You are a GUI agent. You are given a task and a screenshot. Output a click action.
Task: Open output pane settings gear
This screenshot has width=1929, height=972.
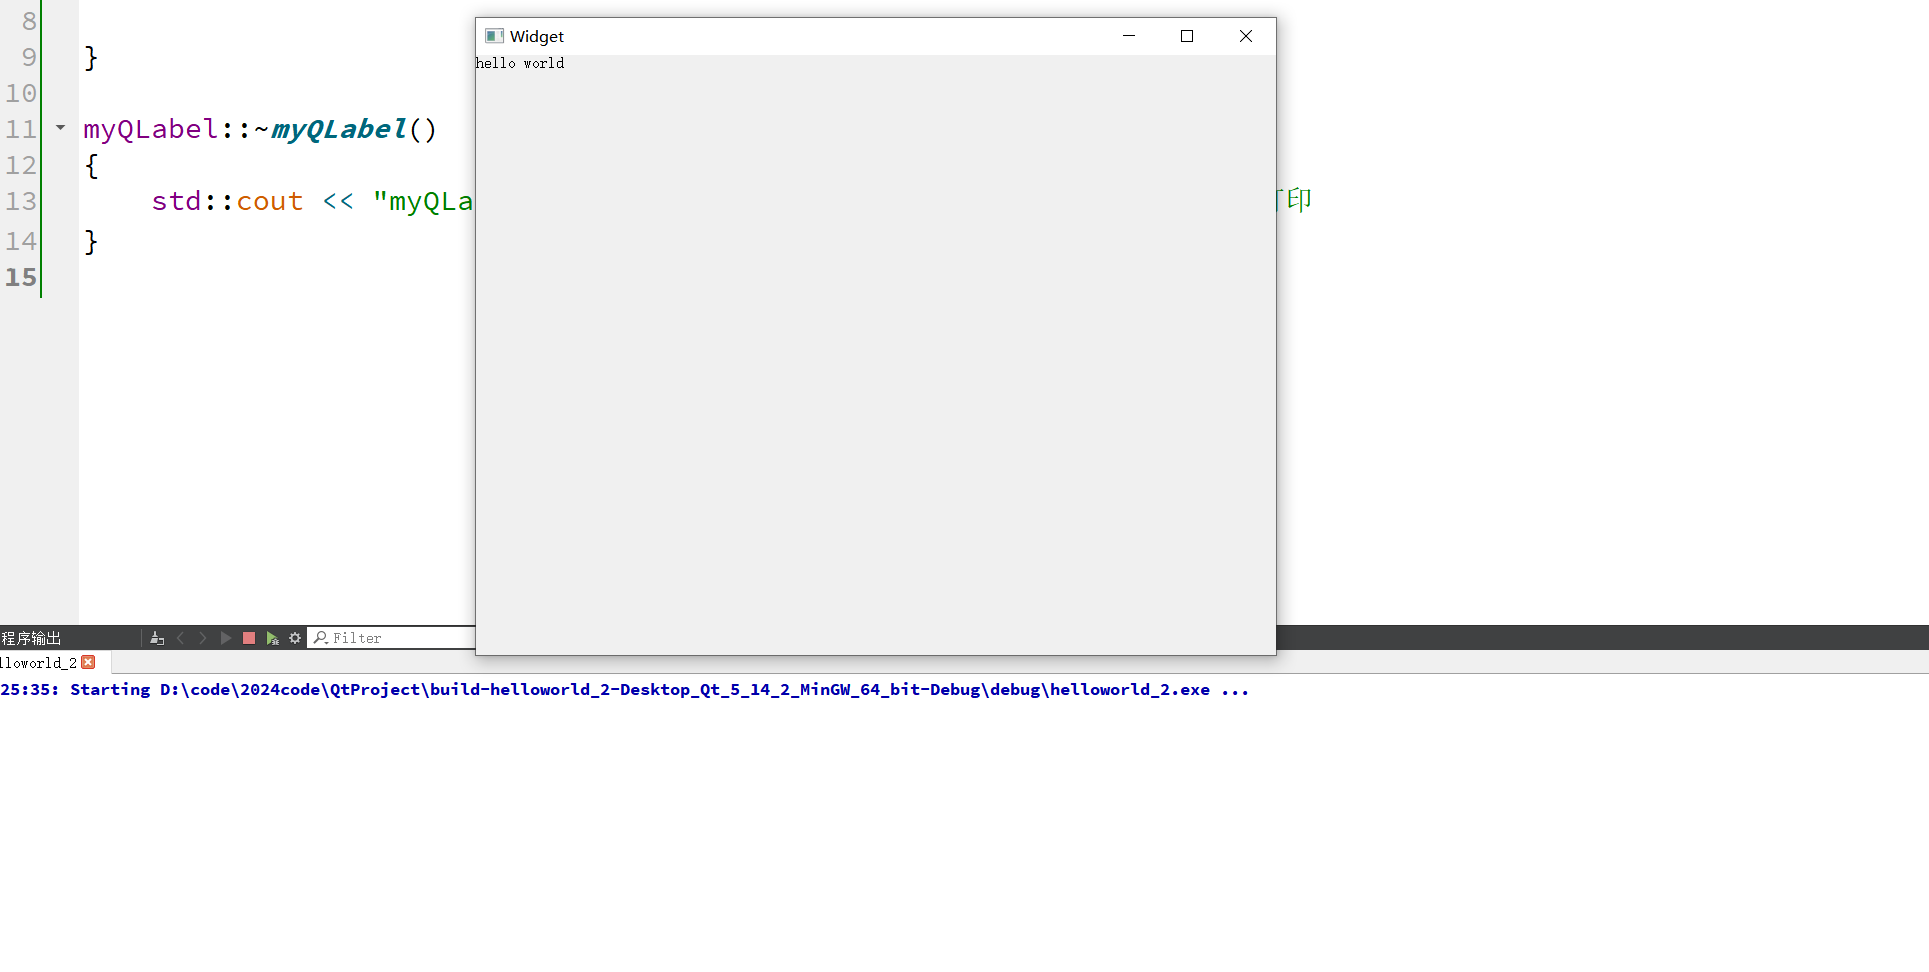click(x=295, y=638)
